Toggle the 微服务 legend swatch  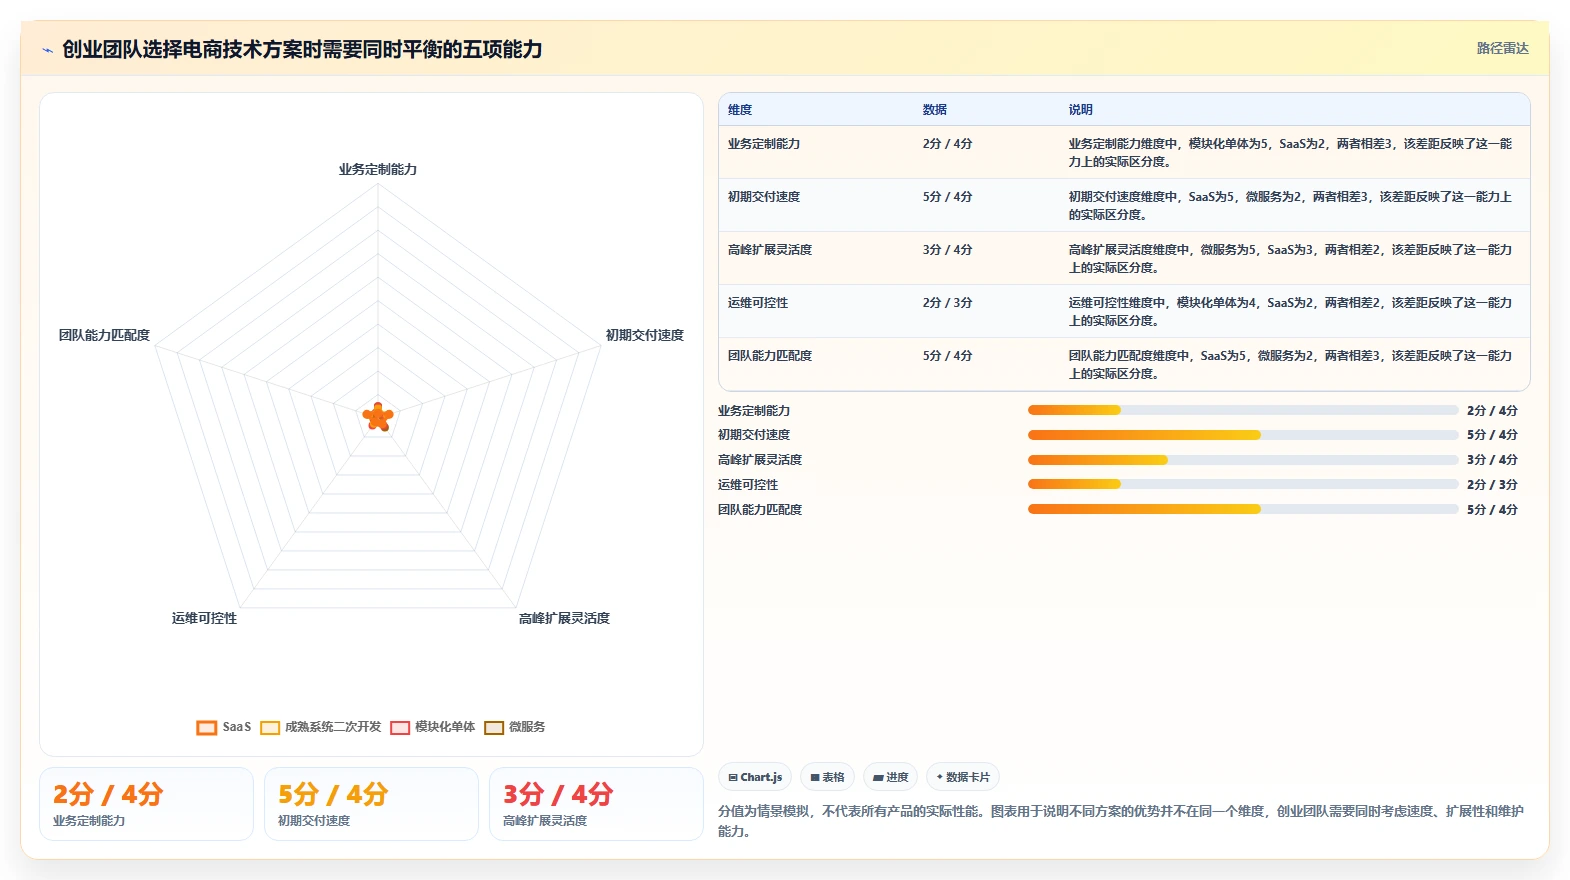pyautogui.click(x=494, y=727)
